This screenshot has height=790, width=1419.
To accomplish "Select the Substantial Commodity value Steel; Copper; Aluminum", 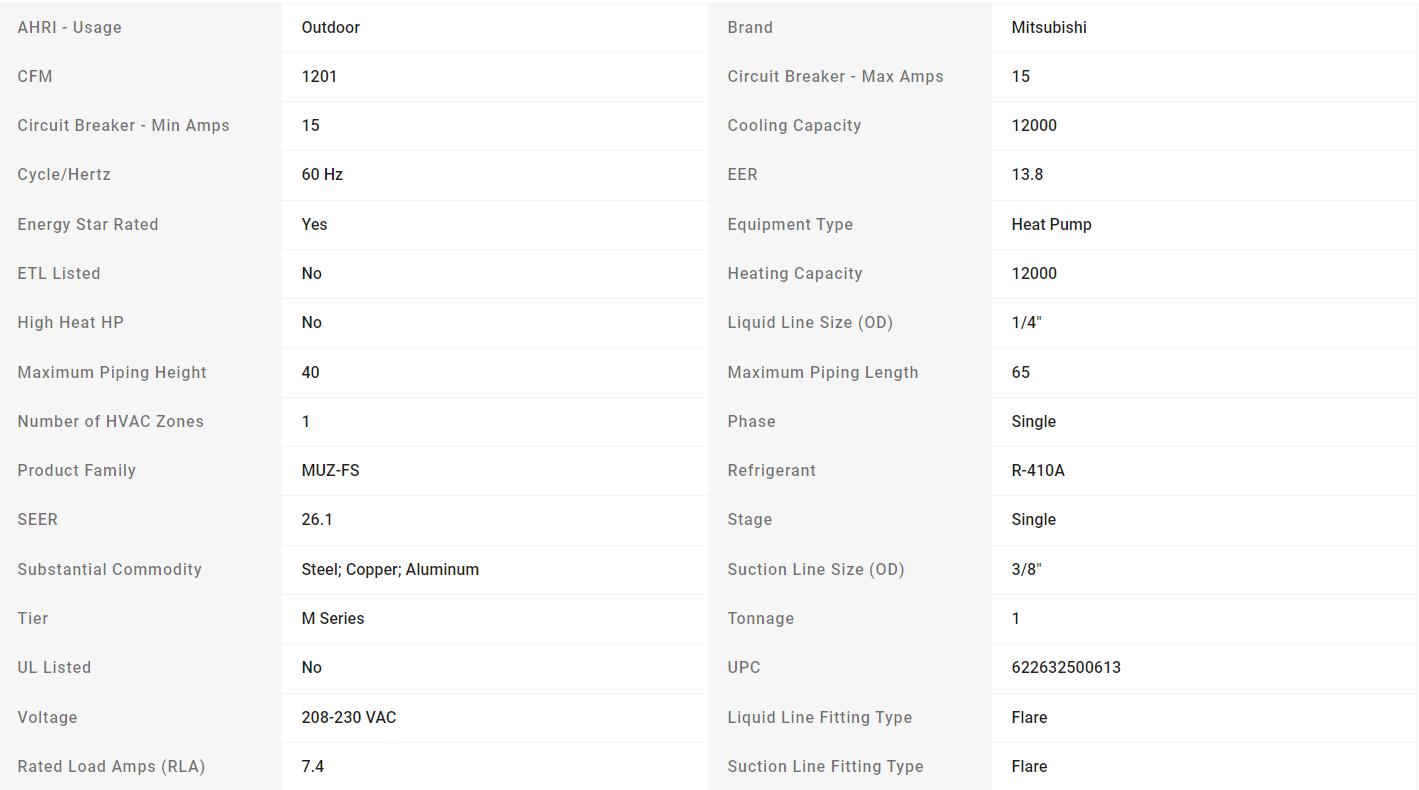I will (390, 569).
